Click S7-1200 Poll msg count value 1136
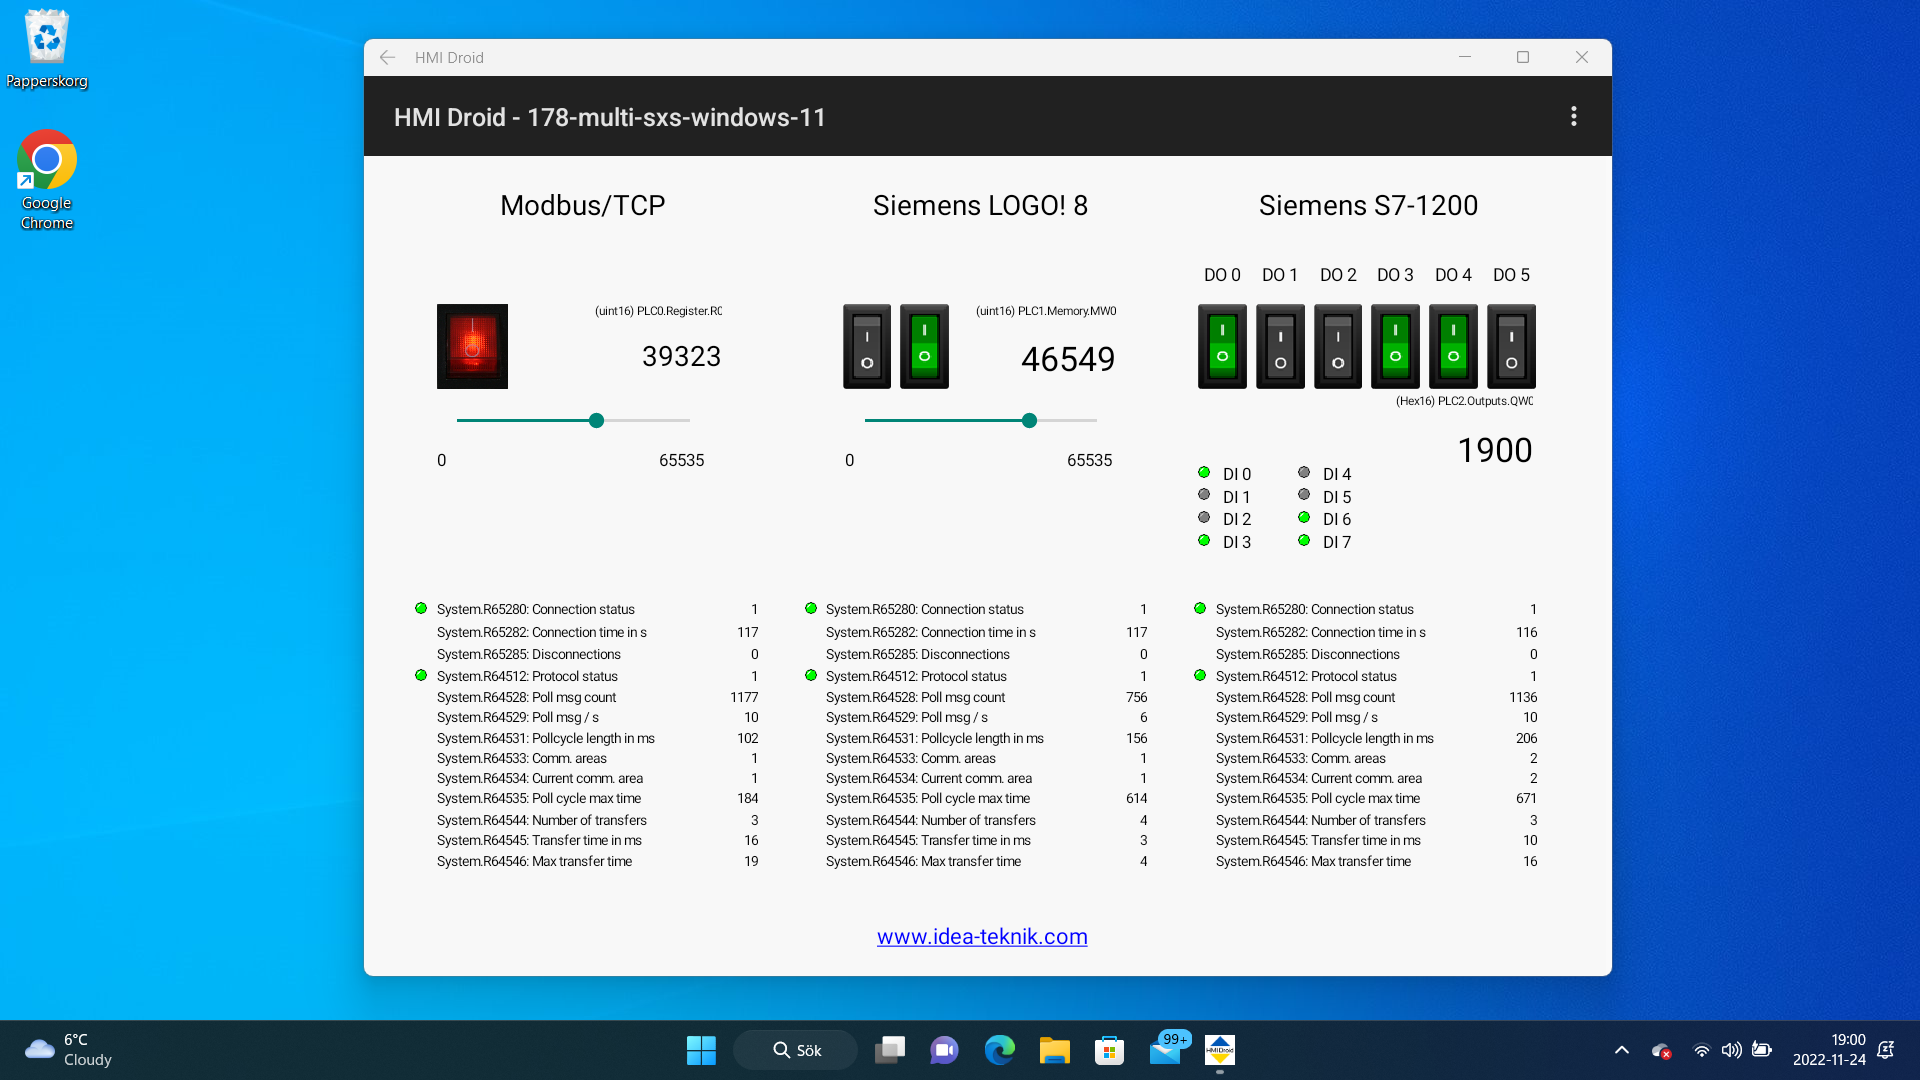 coord(1523,697)
